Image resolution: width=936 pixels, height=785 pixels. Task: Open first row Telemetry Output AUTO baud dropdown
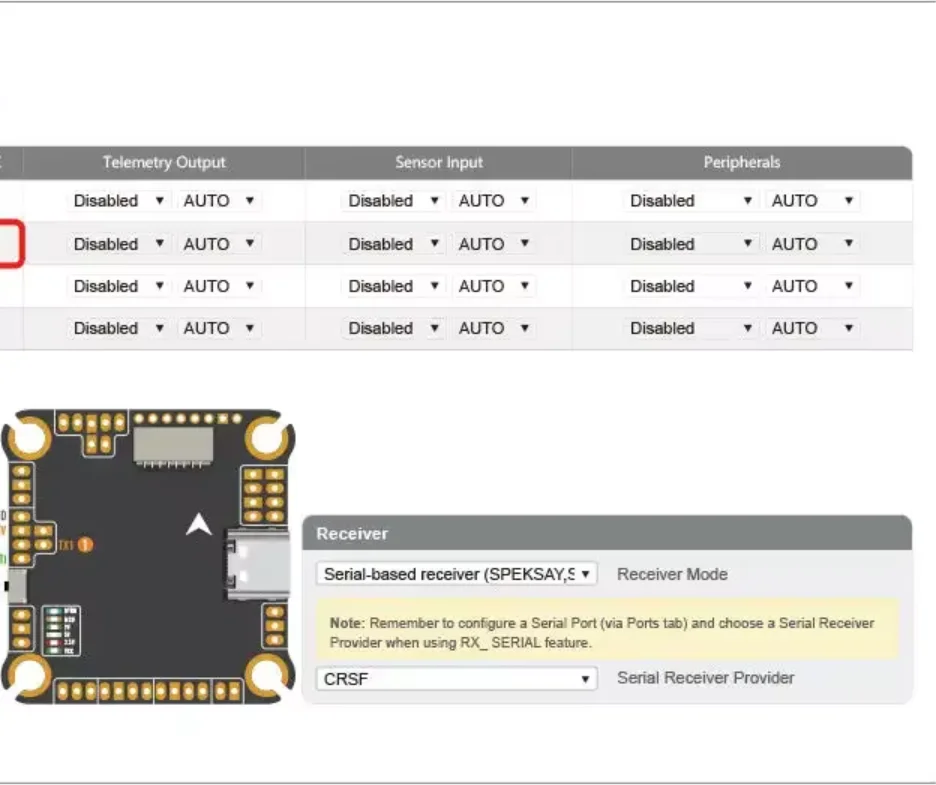(x=220, y=201)
